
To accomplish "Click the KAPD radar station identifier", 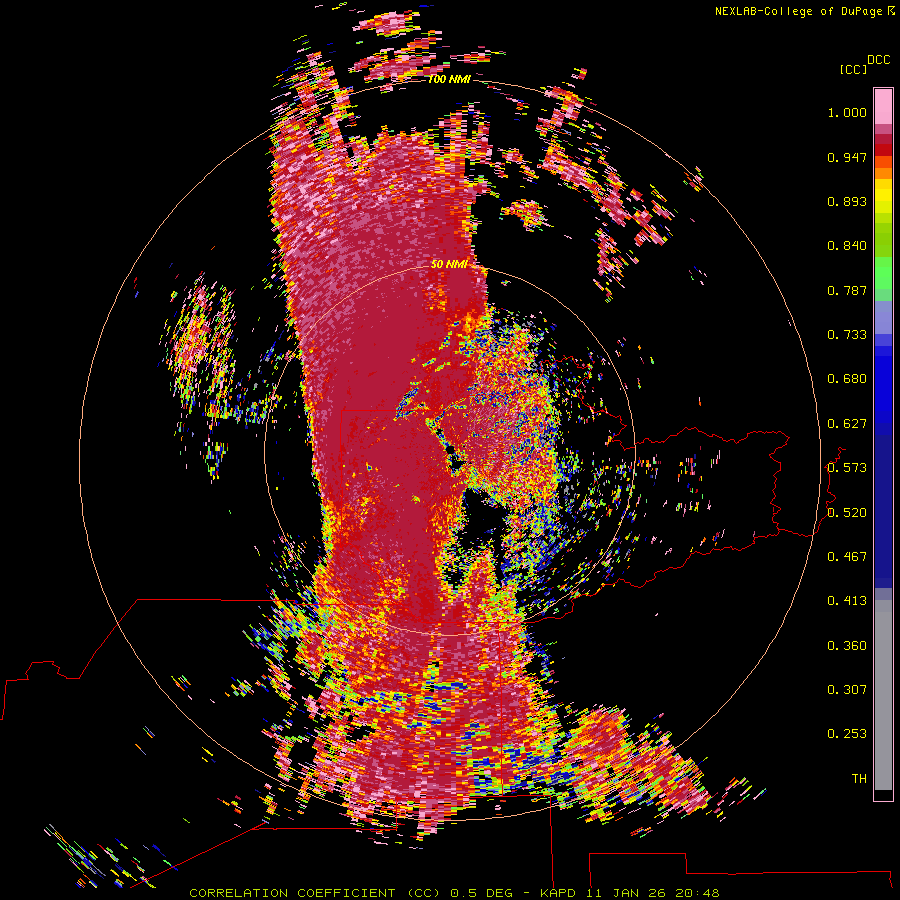I will tap(560, 893).
